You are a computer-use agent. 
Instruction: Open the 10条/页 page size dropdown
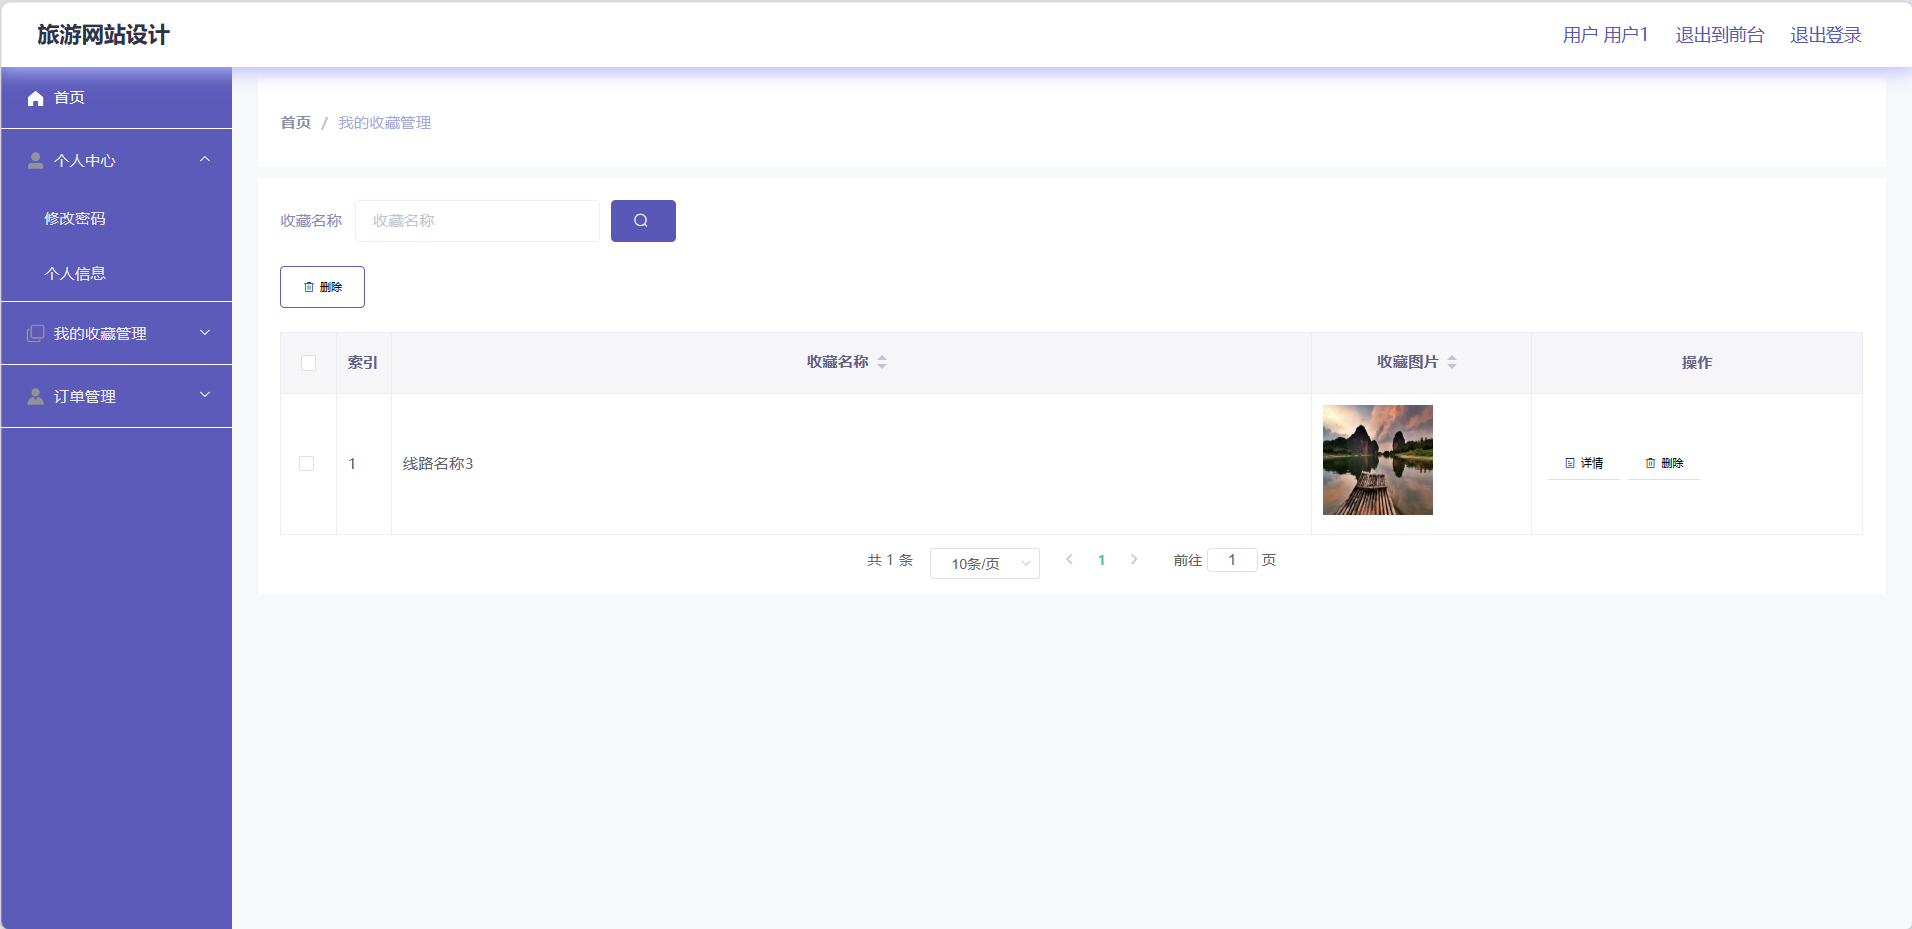point(984,564)
